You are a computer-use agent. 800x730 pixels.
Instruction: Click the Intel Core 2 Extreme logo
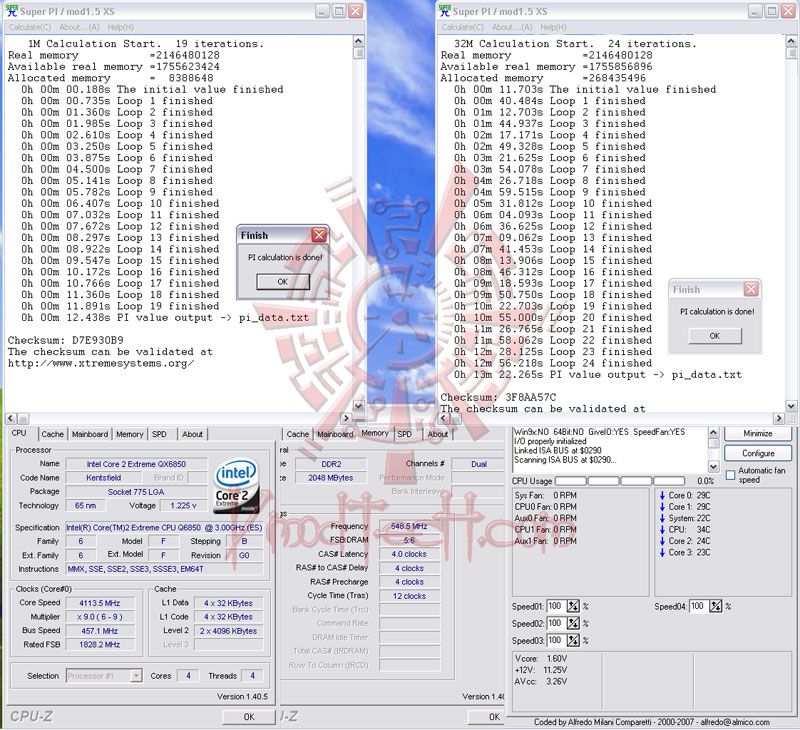coord(236,485)
